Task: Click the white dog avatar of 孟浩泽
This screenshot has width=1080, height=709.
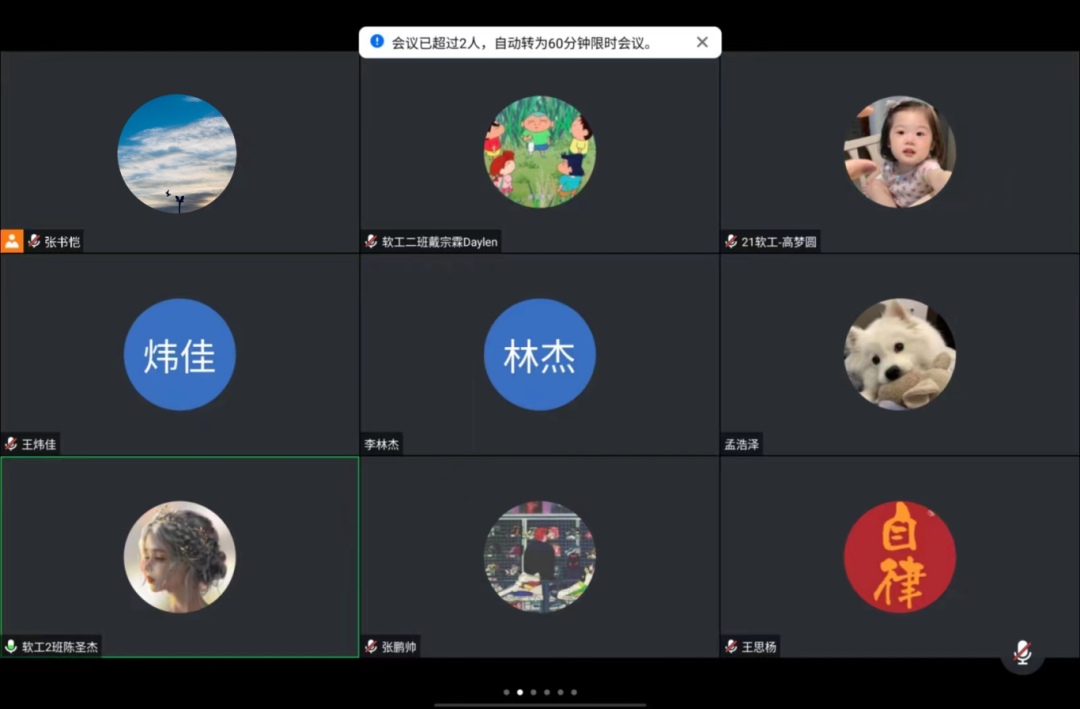Action: 899,354
